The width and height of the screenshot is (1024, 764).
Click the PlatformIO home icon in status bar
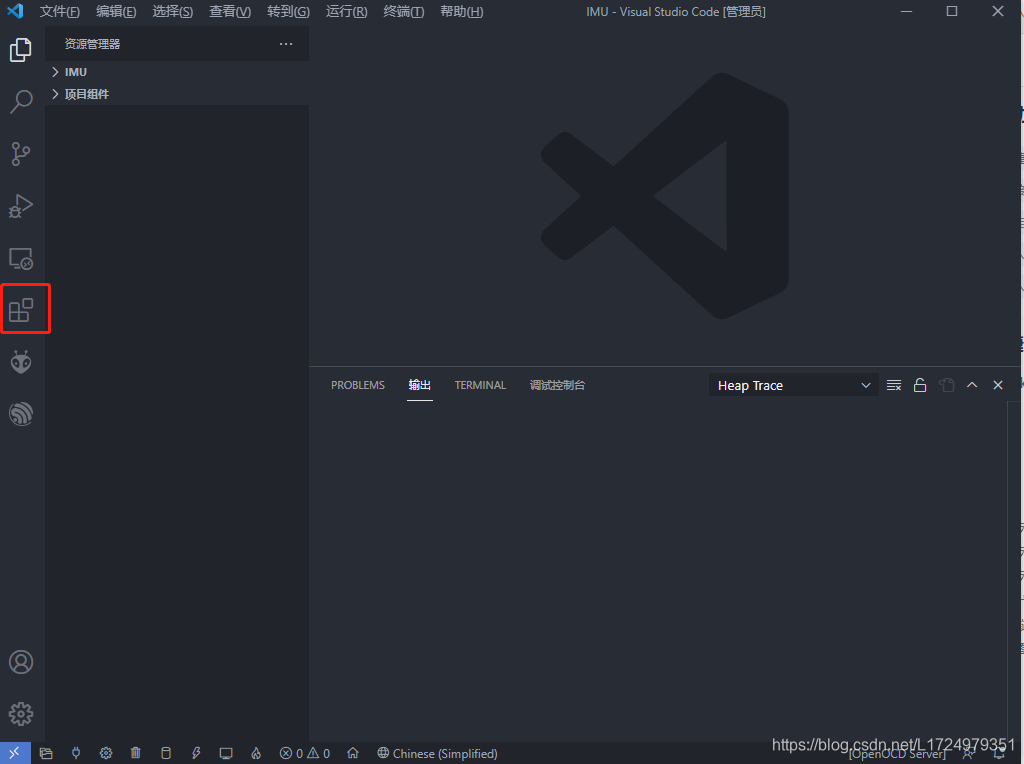click(x=353, y=753)
